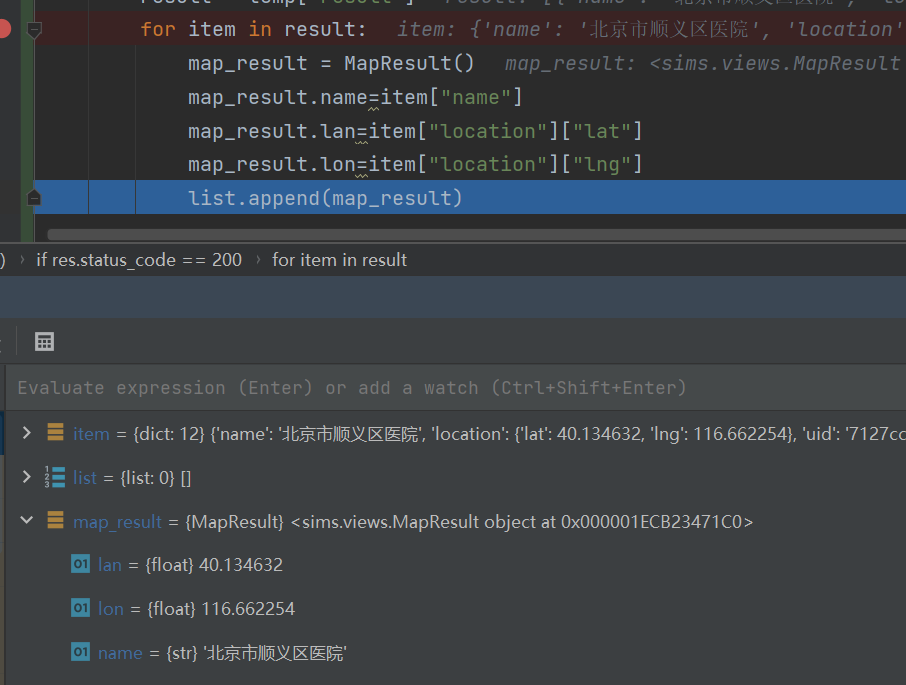Click the field icon beside lan
Image resolution: width=906 pixels, height=685 pixels.
point(80,564)
